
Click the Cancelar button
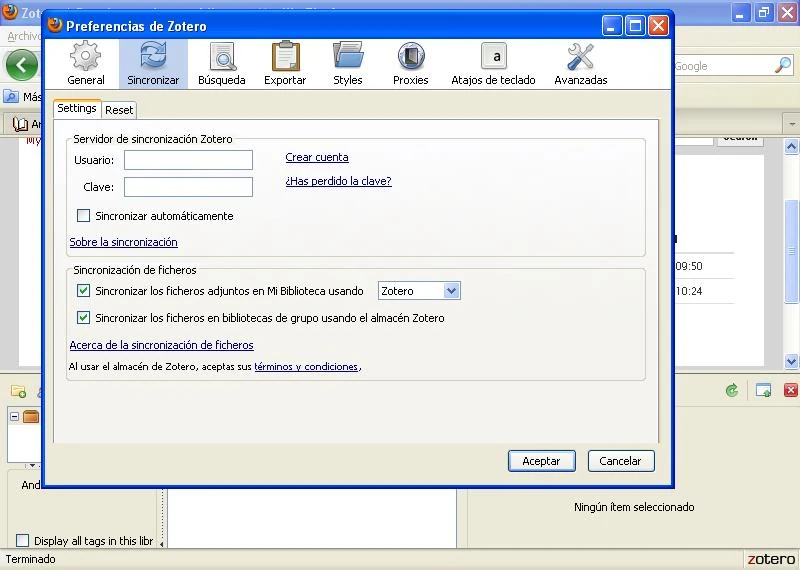click(x=620, y=461)
